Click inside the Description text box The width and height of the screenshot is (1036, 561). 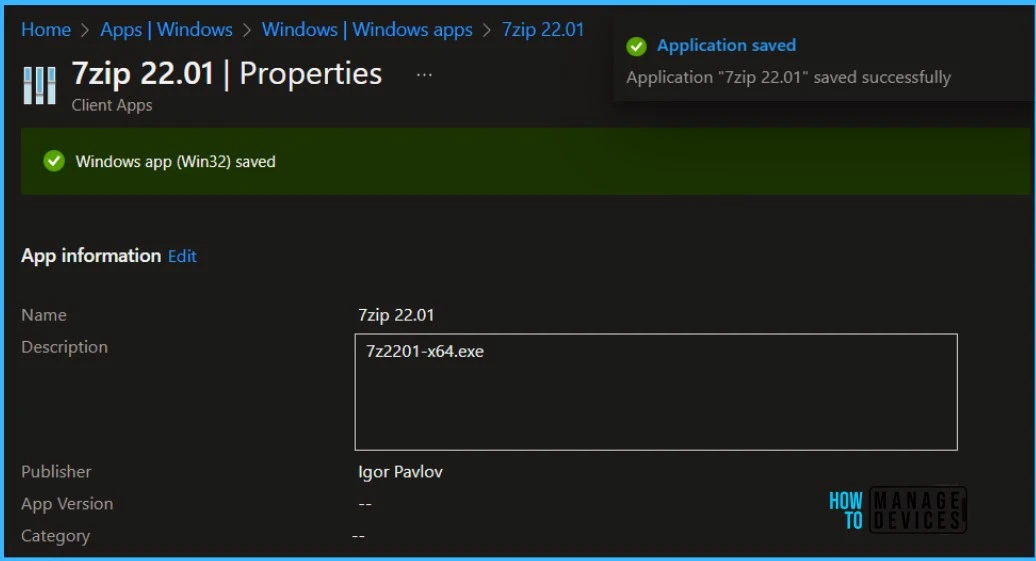coord(655,392)
